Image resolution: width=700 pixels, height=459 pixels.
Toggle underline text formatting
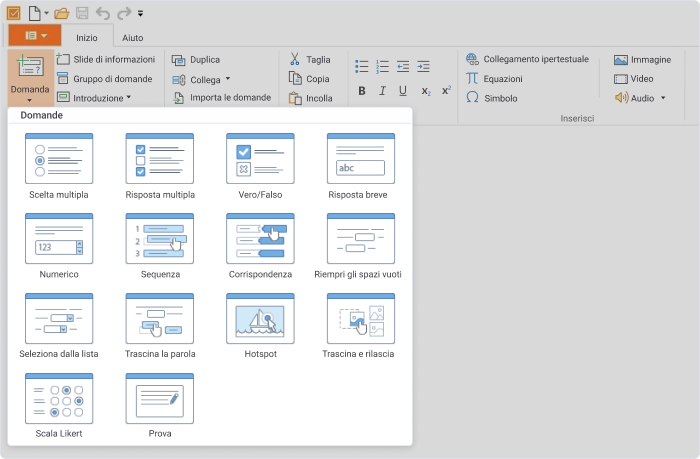(x=403, y=91)
